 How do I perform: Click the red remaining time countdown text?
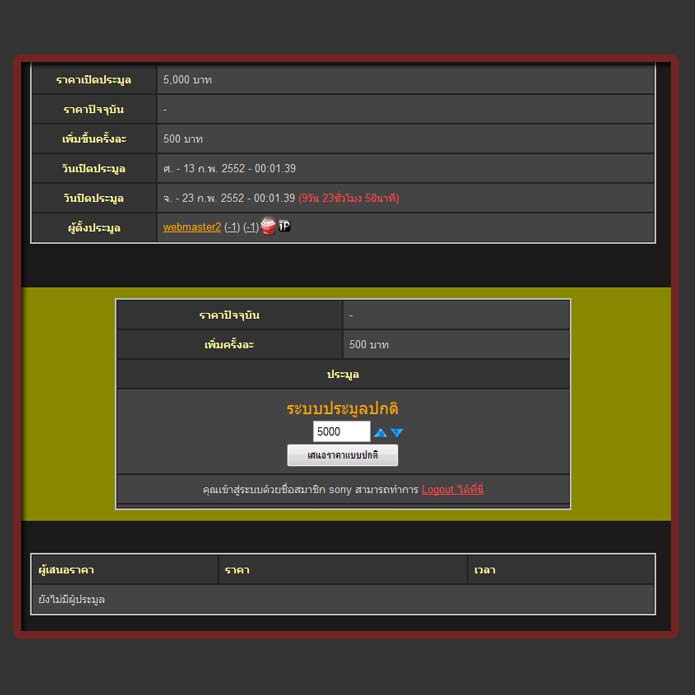point(349,198)
